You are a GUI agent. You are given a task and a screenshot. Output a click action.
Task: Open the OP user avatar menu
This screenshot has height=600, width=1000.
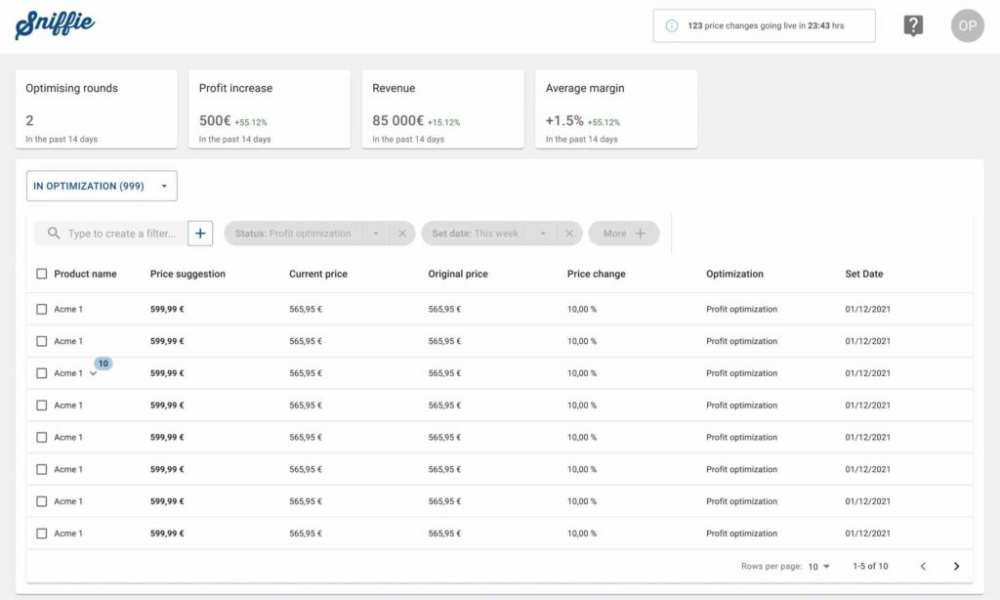coord(967,26)
